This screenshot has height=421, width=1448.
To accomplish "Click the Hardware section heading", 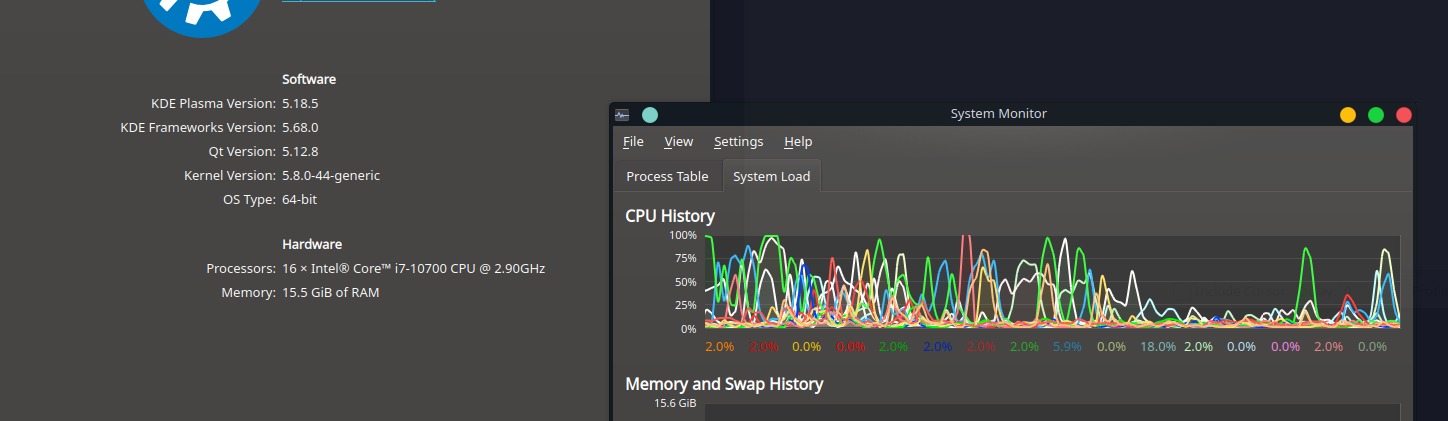I will pyautogui.click(x=312, y=244).
